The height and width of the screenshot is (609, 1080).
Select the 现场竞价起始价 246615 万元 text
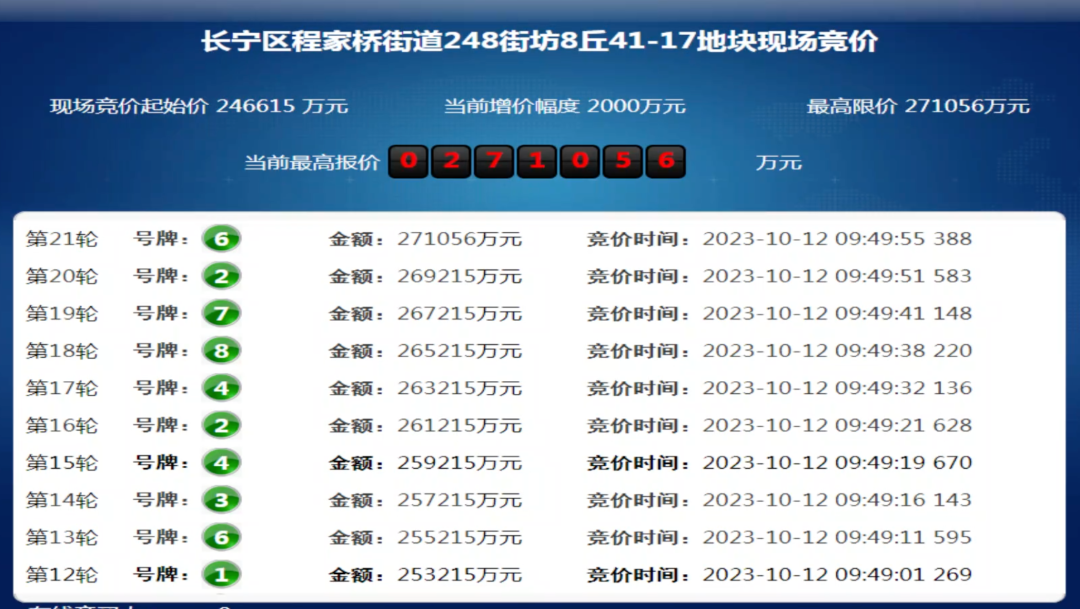pyautogui.click(x=199, y=106)
